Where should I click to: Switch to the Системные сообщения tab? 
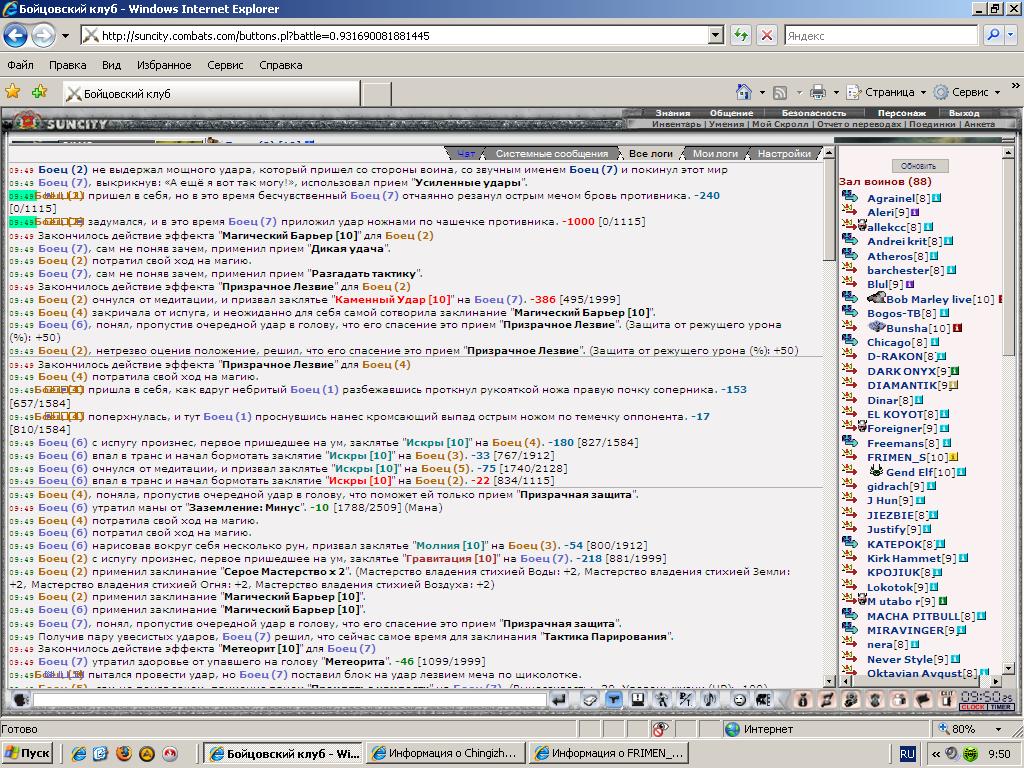(551, 153)
